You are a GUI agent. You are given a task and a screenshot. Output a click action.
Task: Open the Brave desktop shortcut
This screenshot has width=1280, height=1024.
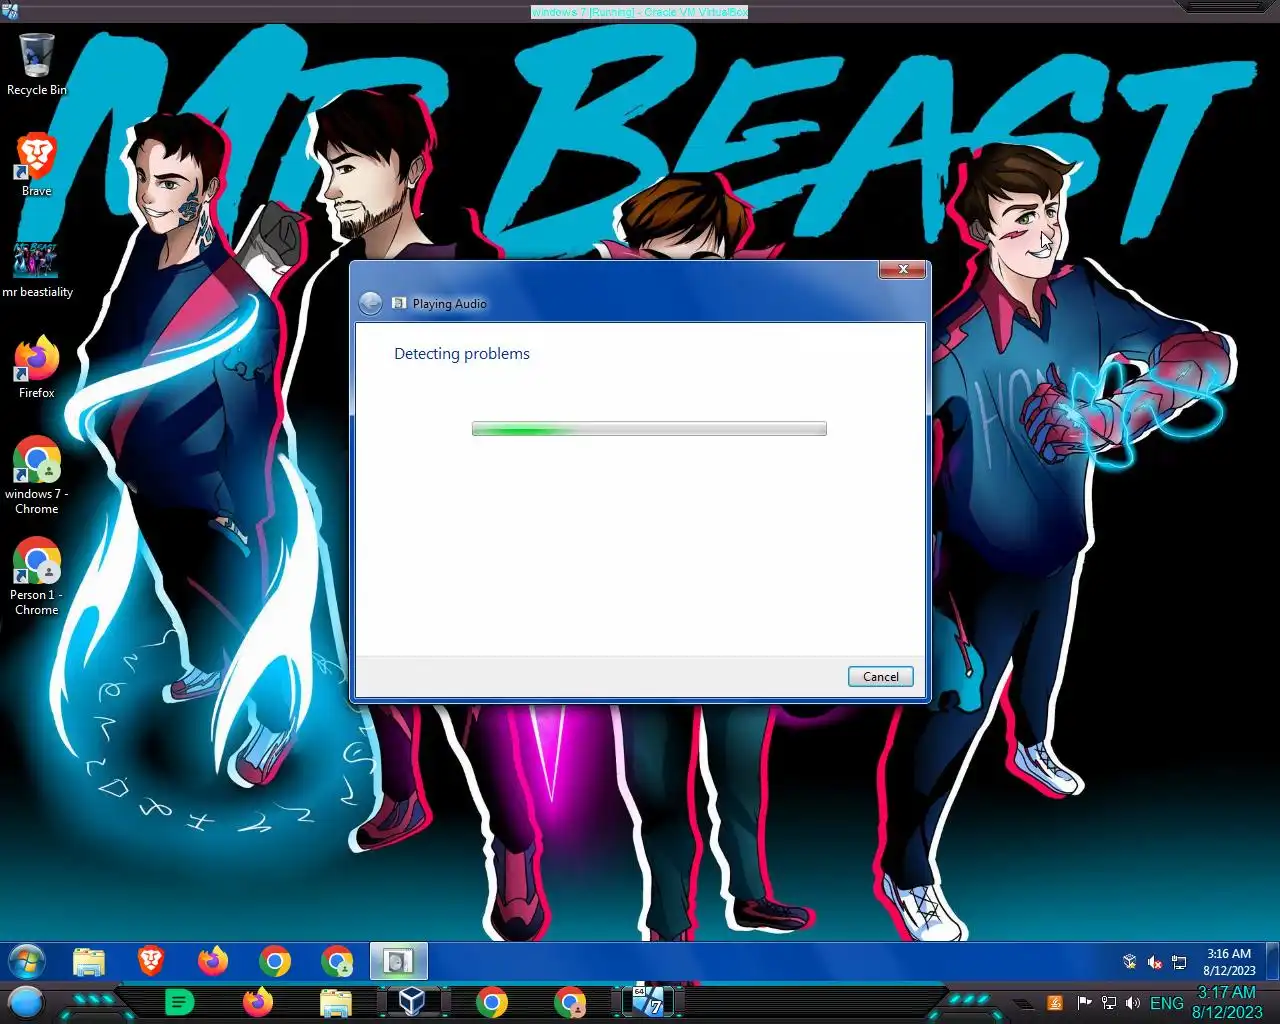[36, 165]
